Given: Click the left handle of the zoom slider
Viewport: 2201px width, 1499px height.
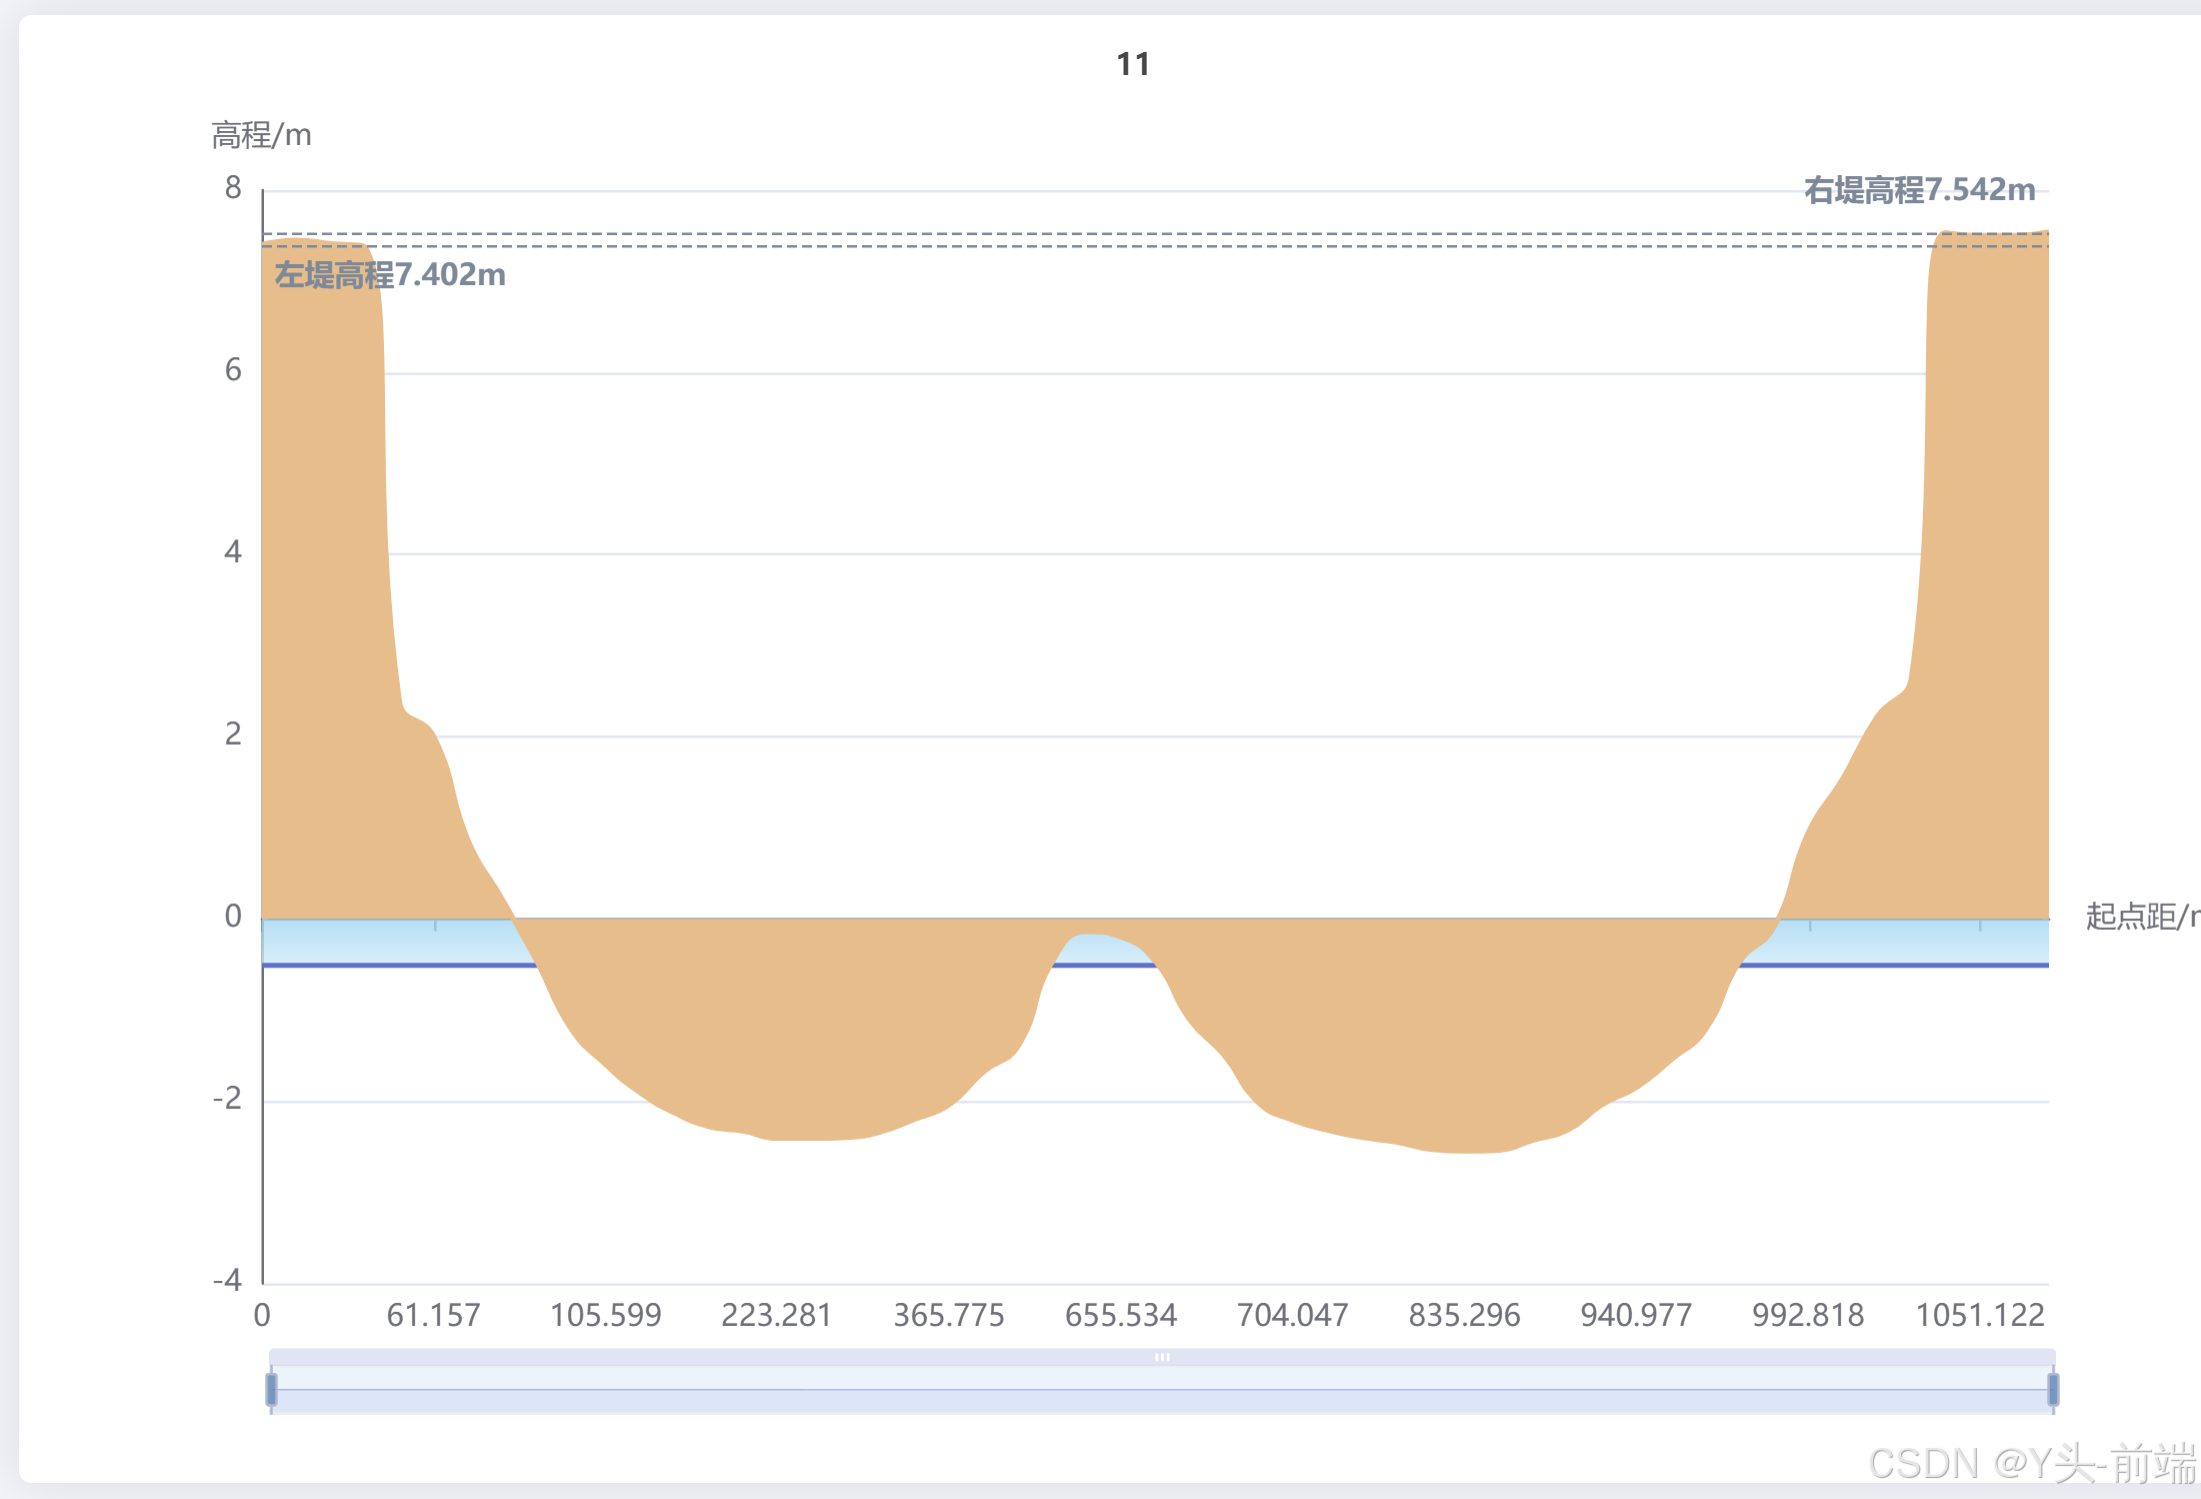Looking at the screenshot, I should click(x=271, y=1389).
